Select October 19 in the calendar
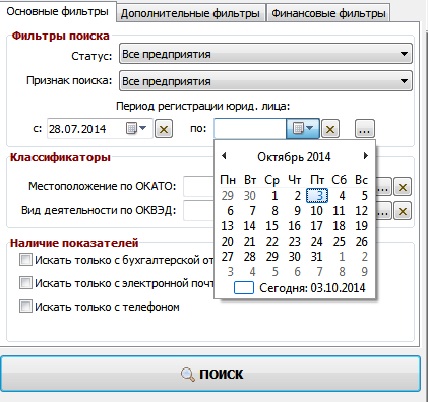Image resolution: width=428 pixels, height=402 pixels. pyautogui.click(x=361, y=226)
